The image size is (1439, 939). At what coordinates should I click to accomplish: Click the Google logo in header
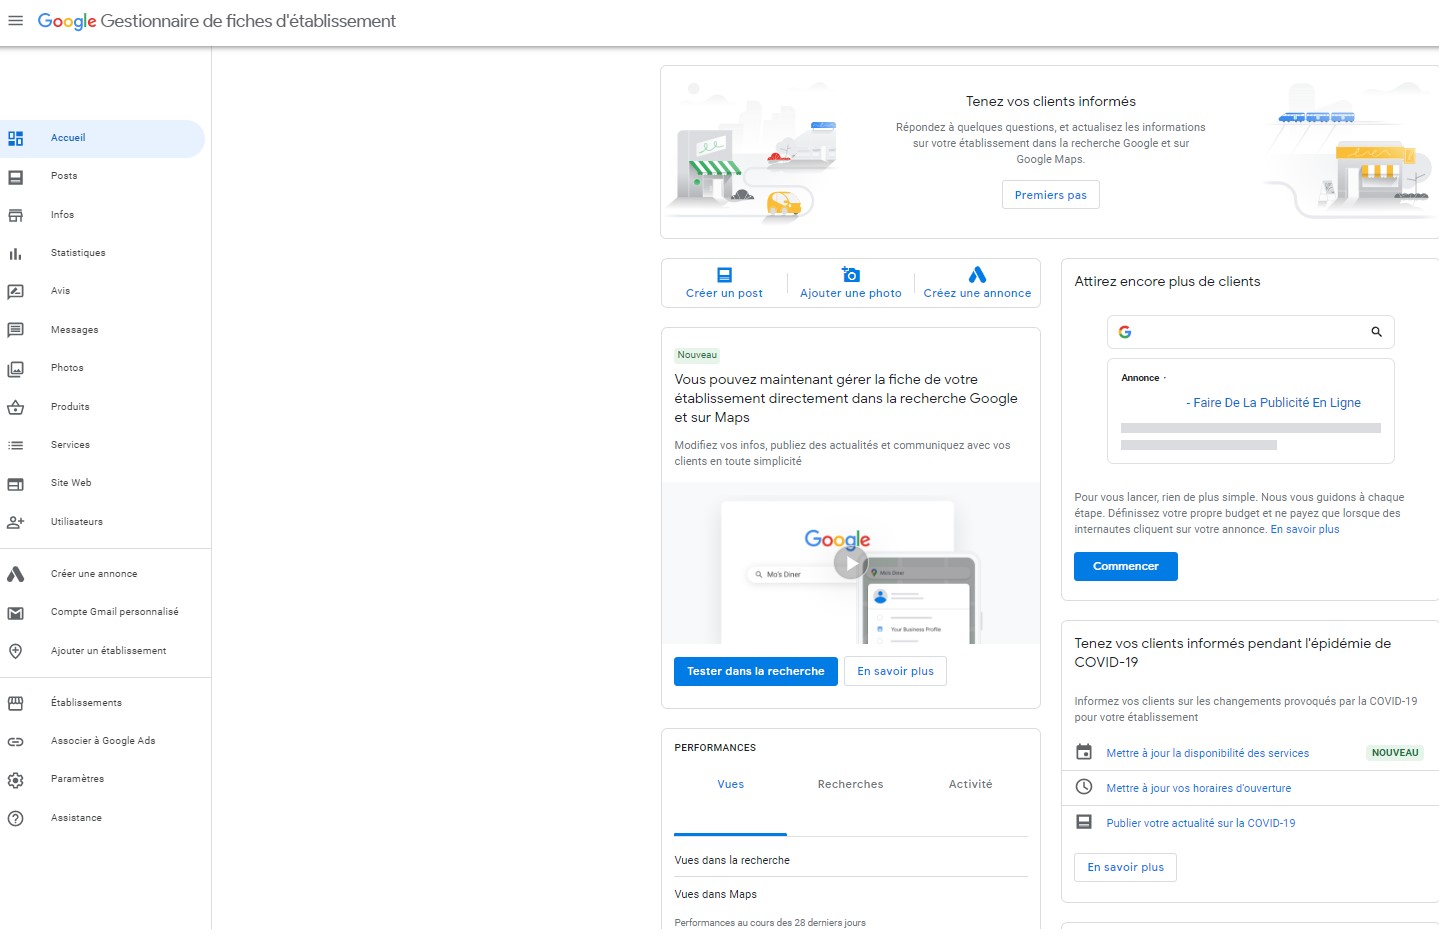pos(67,21)
